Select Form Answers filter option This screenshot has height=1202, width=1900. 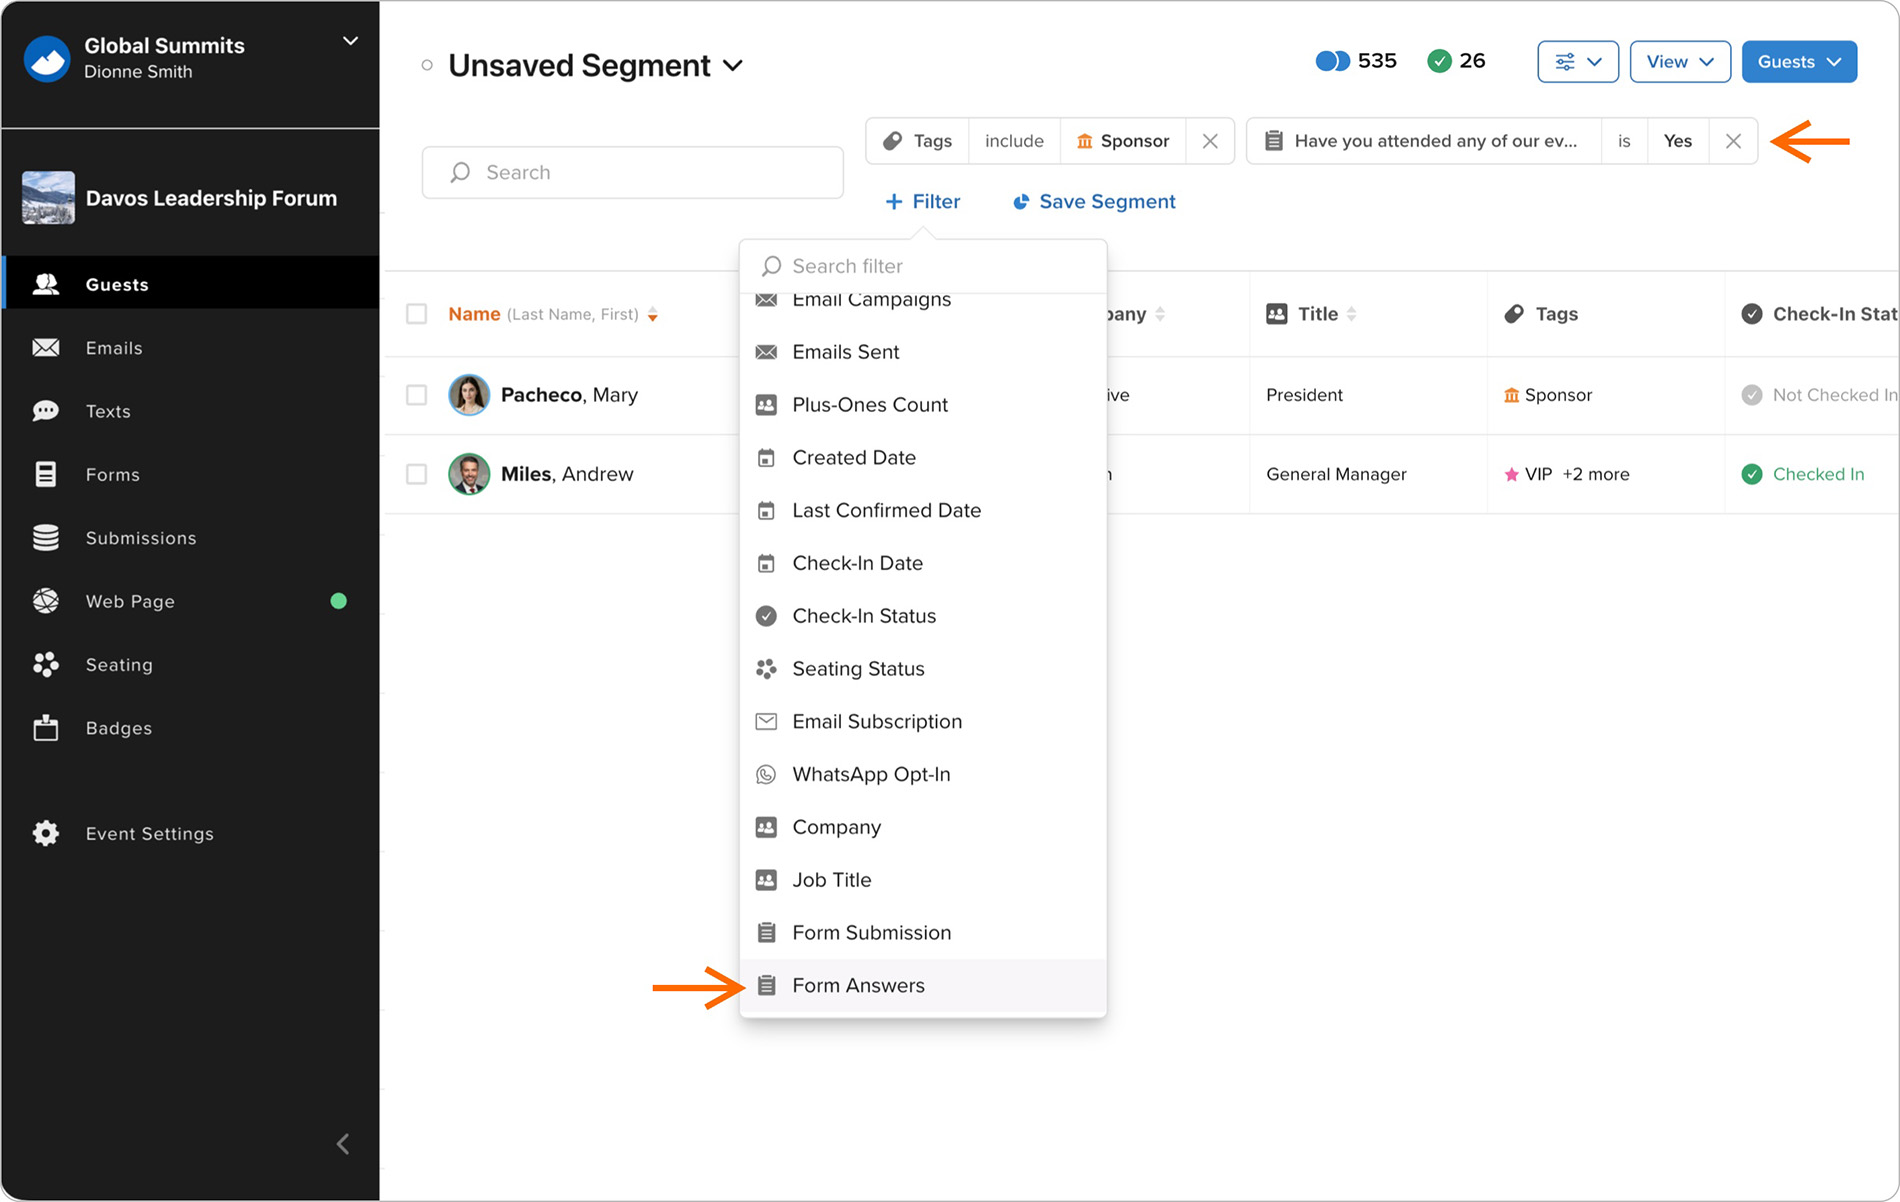[923, 986]
